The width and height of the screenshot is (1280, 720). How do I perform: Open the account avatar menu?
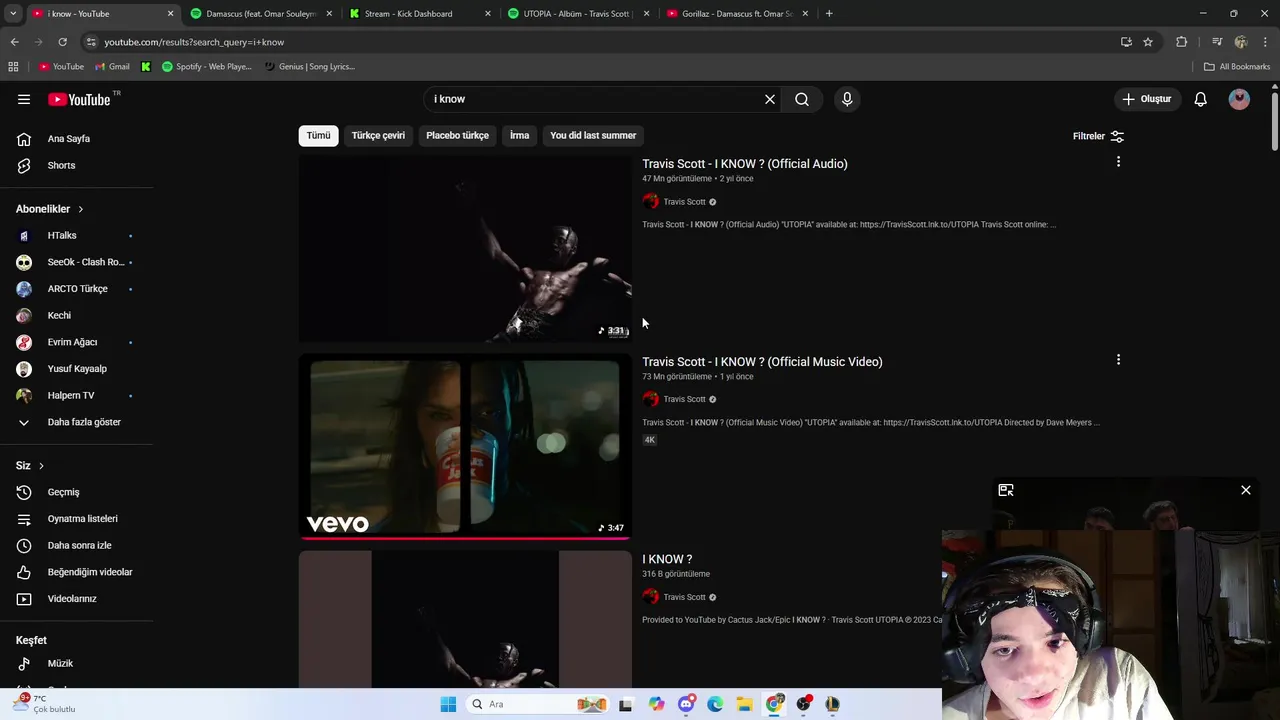1239,99
